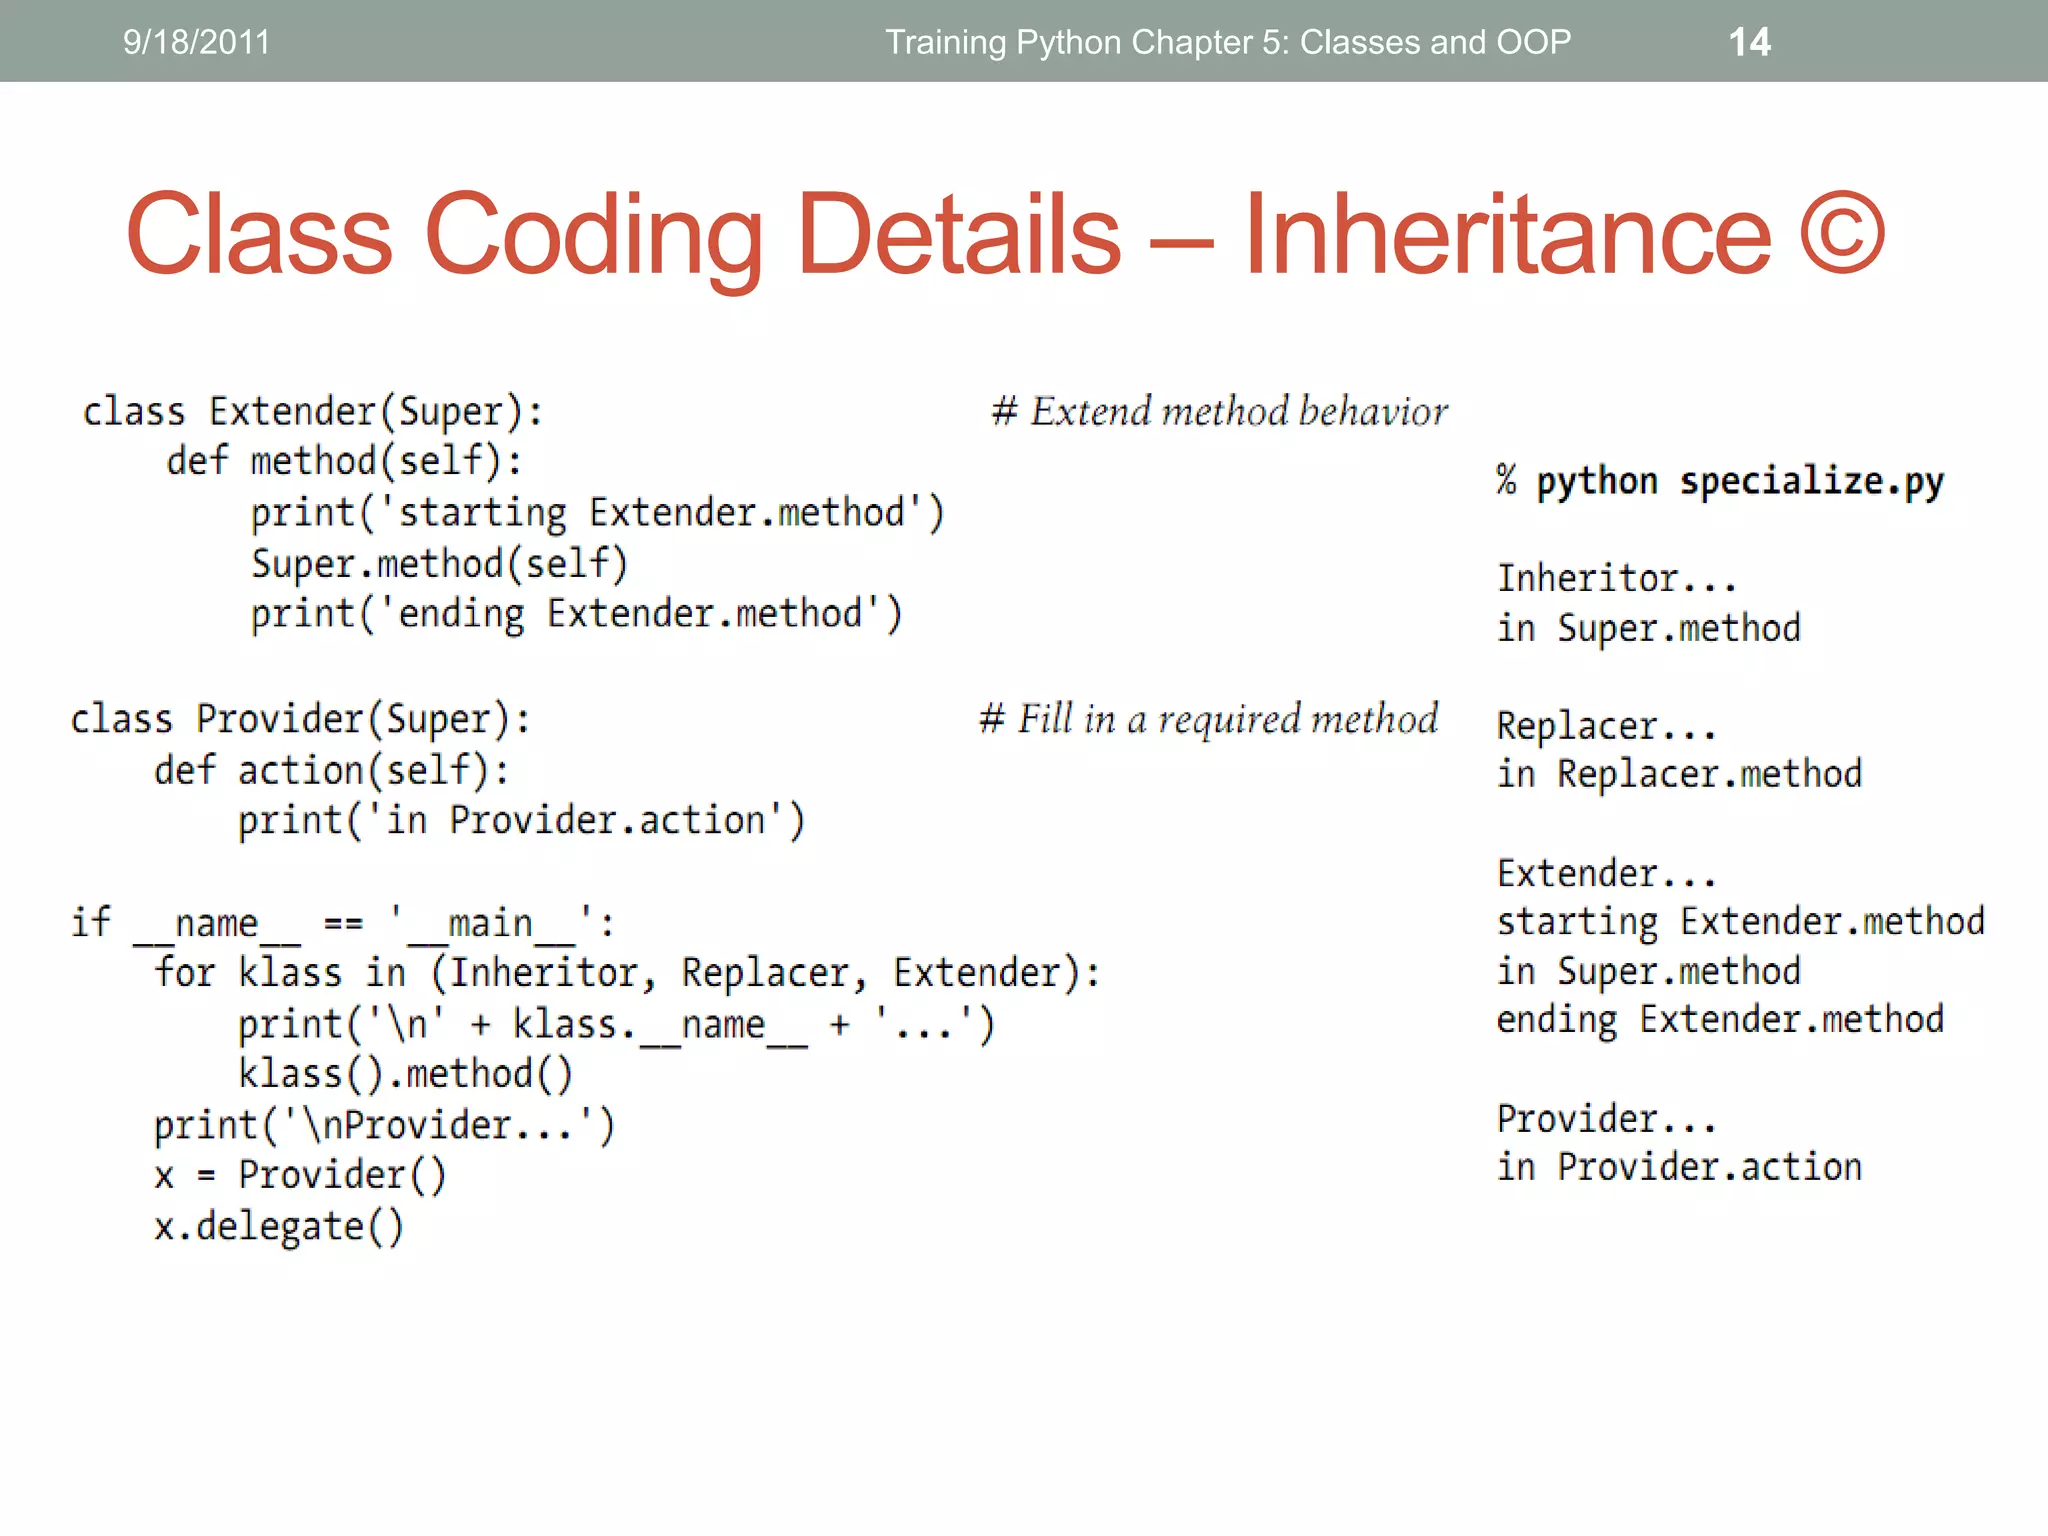2048x1536 pixels.
Task: Click the date 9/18/2011 in header
Action: pyautogui.click(x=196, y=42)
